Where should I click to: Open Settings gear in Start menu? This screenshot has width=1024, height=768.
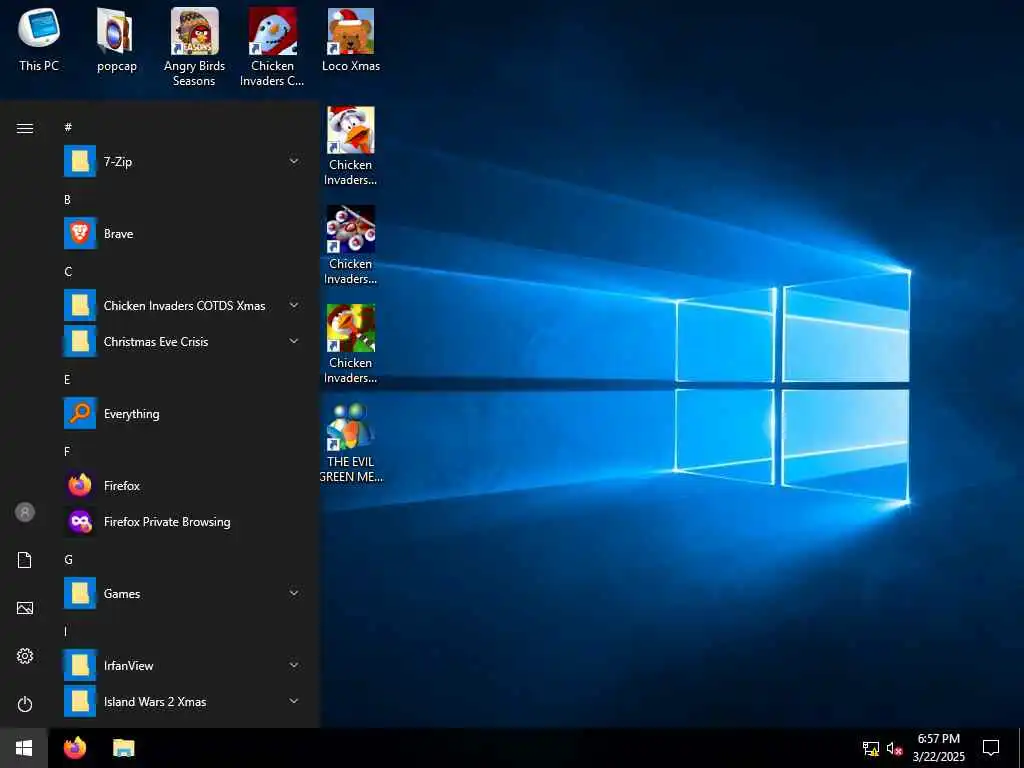(25, 656)
